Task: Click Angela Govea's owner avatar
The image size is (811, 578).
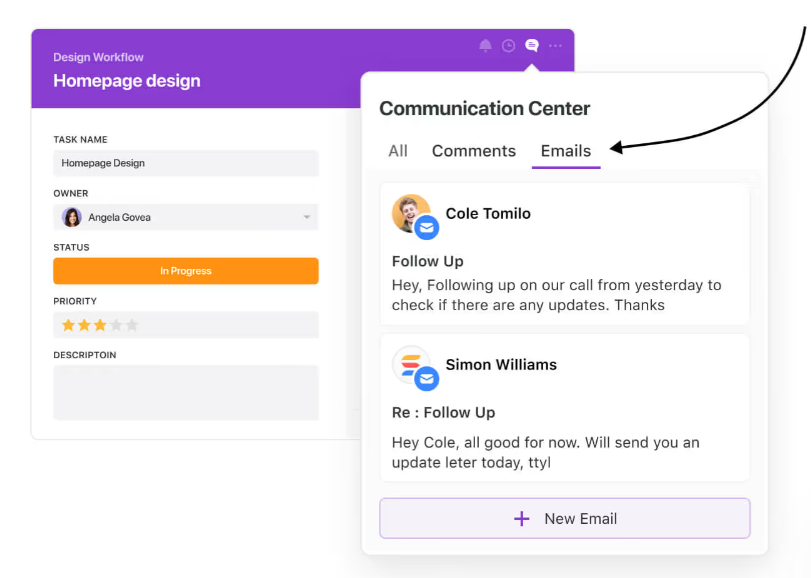Action: [x=72, y=217]
